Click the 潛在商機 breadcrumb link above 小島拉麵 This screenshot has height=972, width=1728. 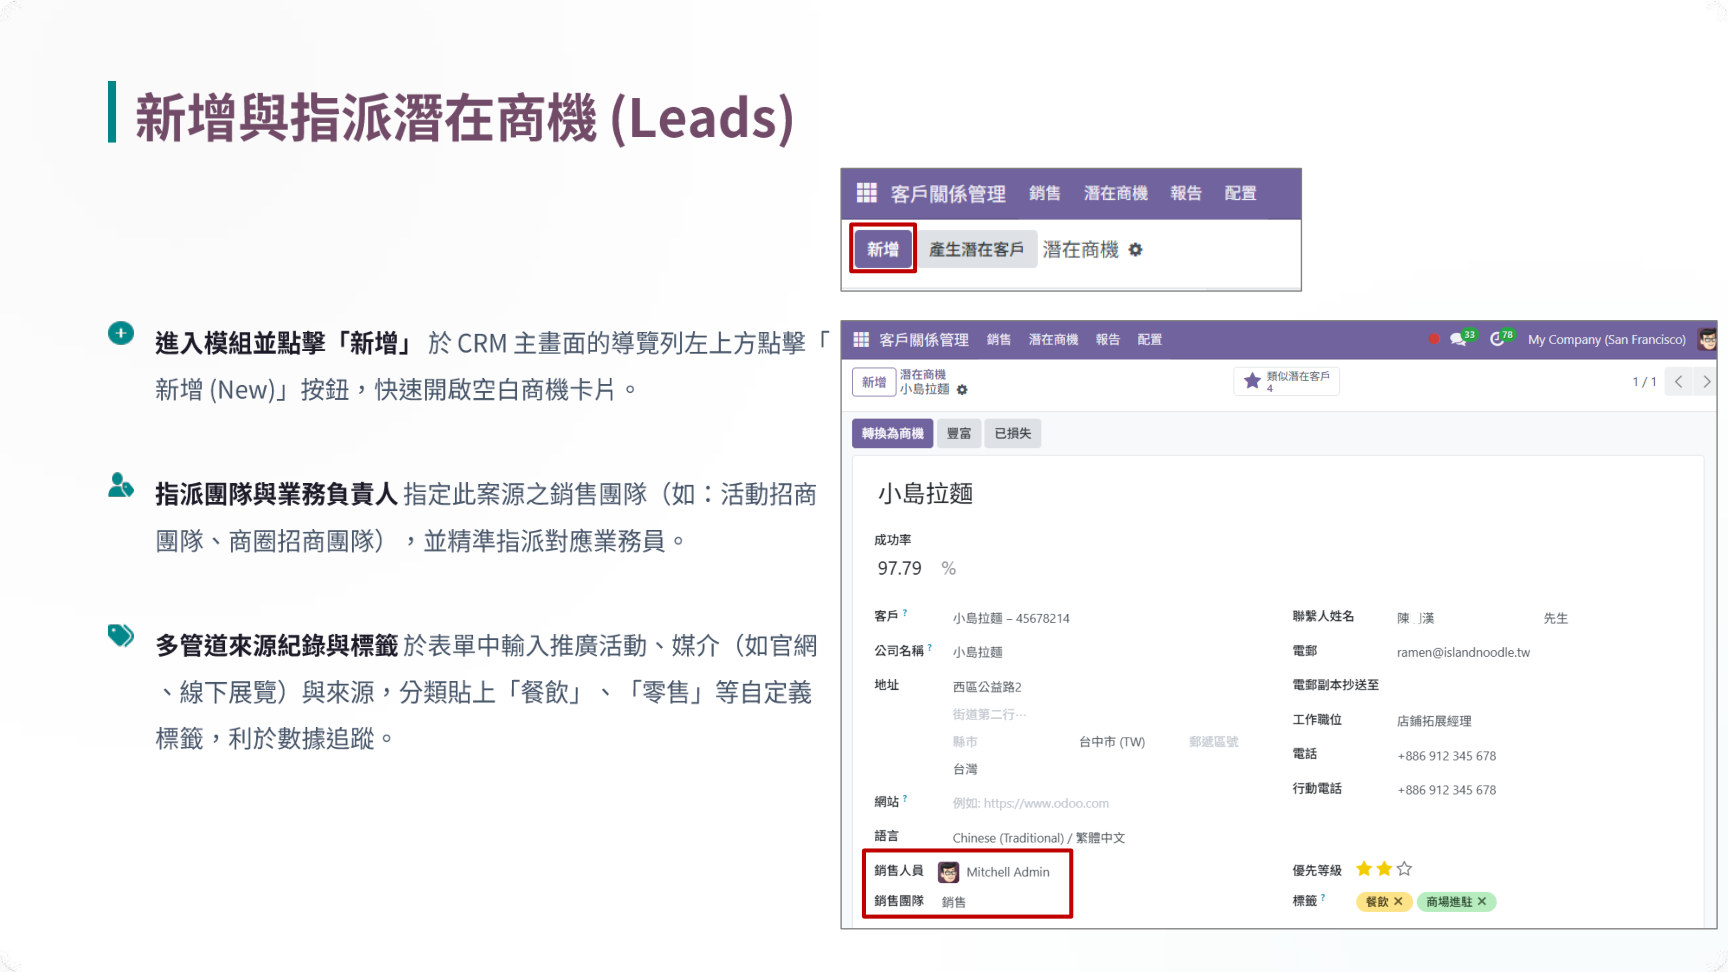pyautogui.click(x=922, y=375)
